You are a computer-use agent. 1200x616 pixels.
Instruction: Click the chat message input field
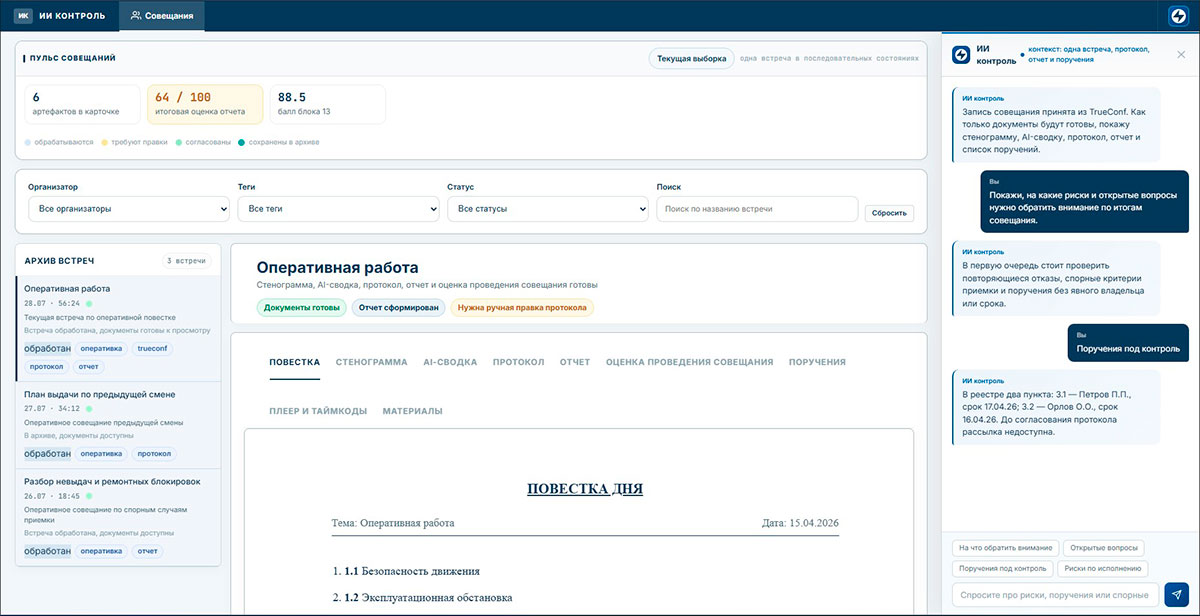pyautogui.click(x=1055, y=594)
